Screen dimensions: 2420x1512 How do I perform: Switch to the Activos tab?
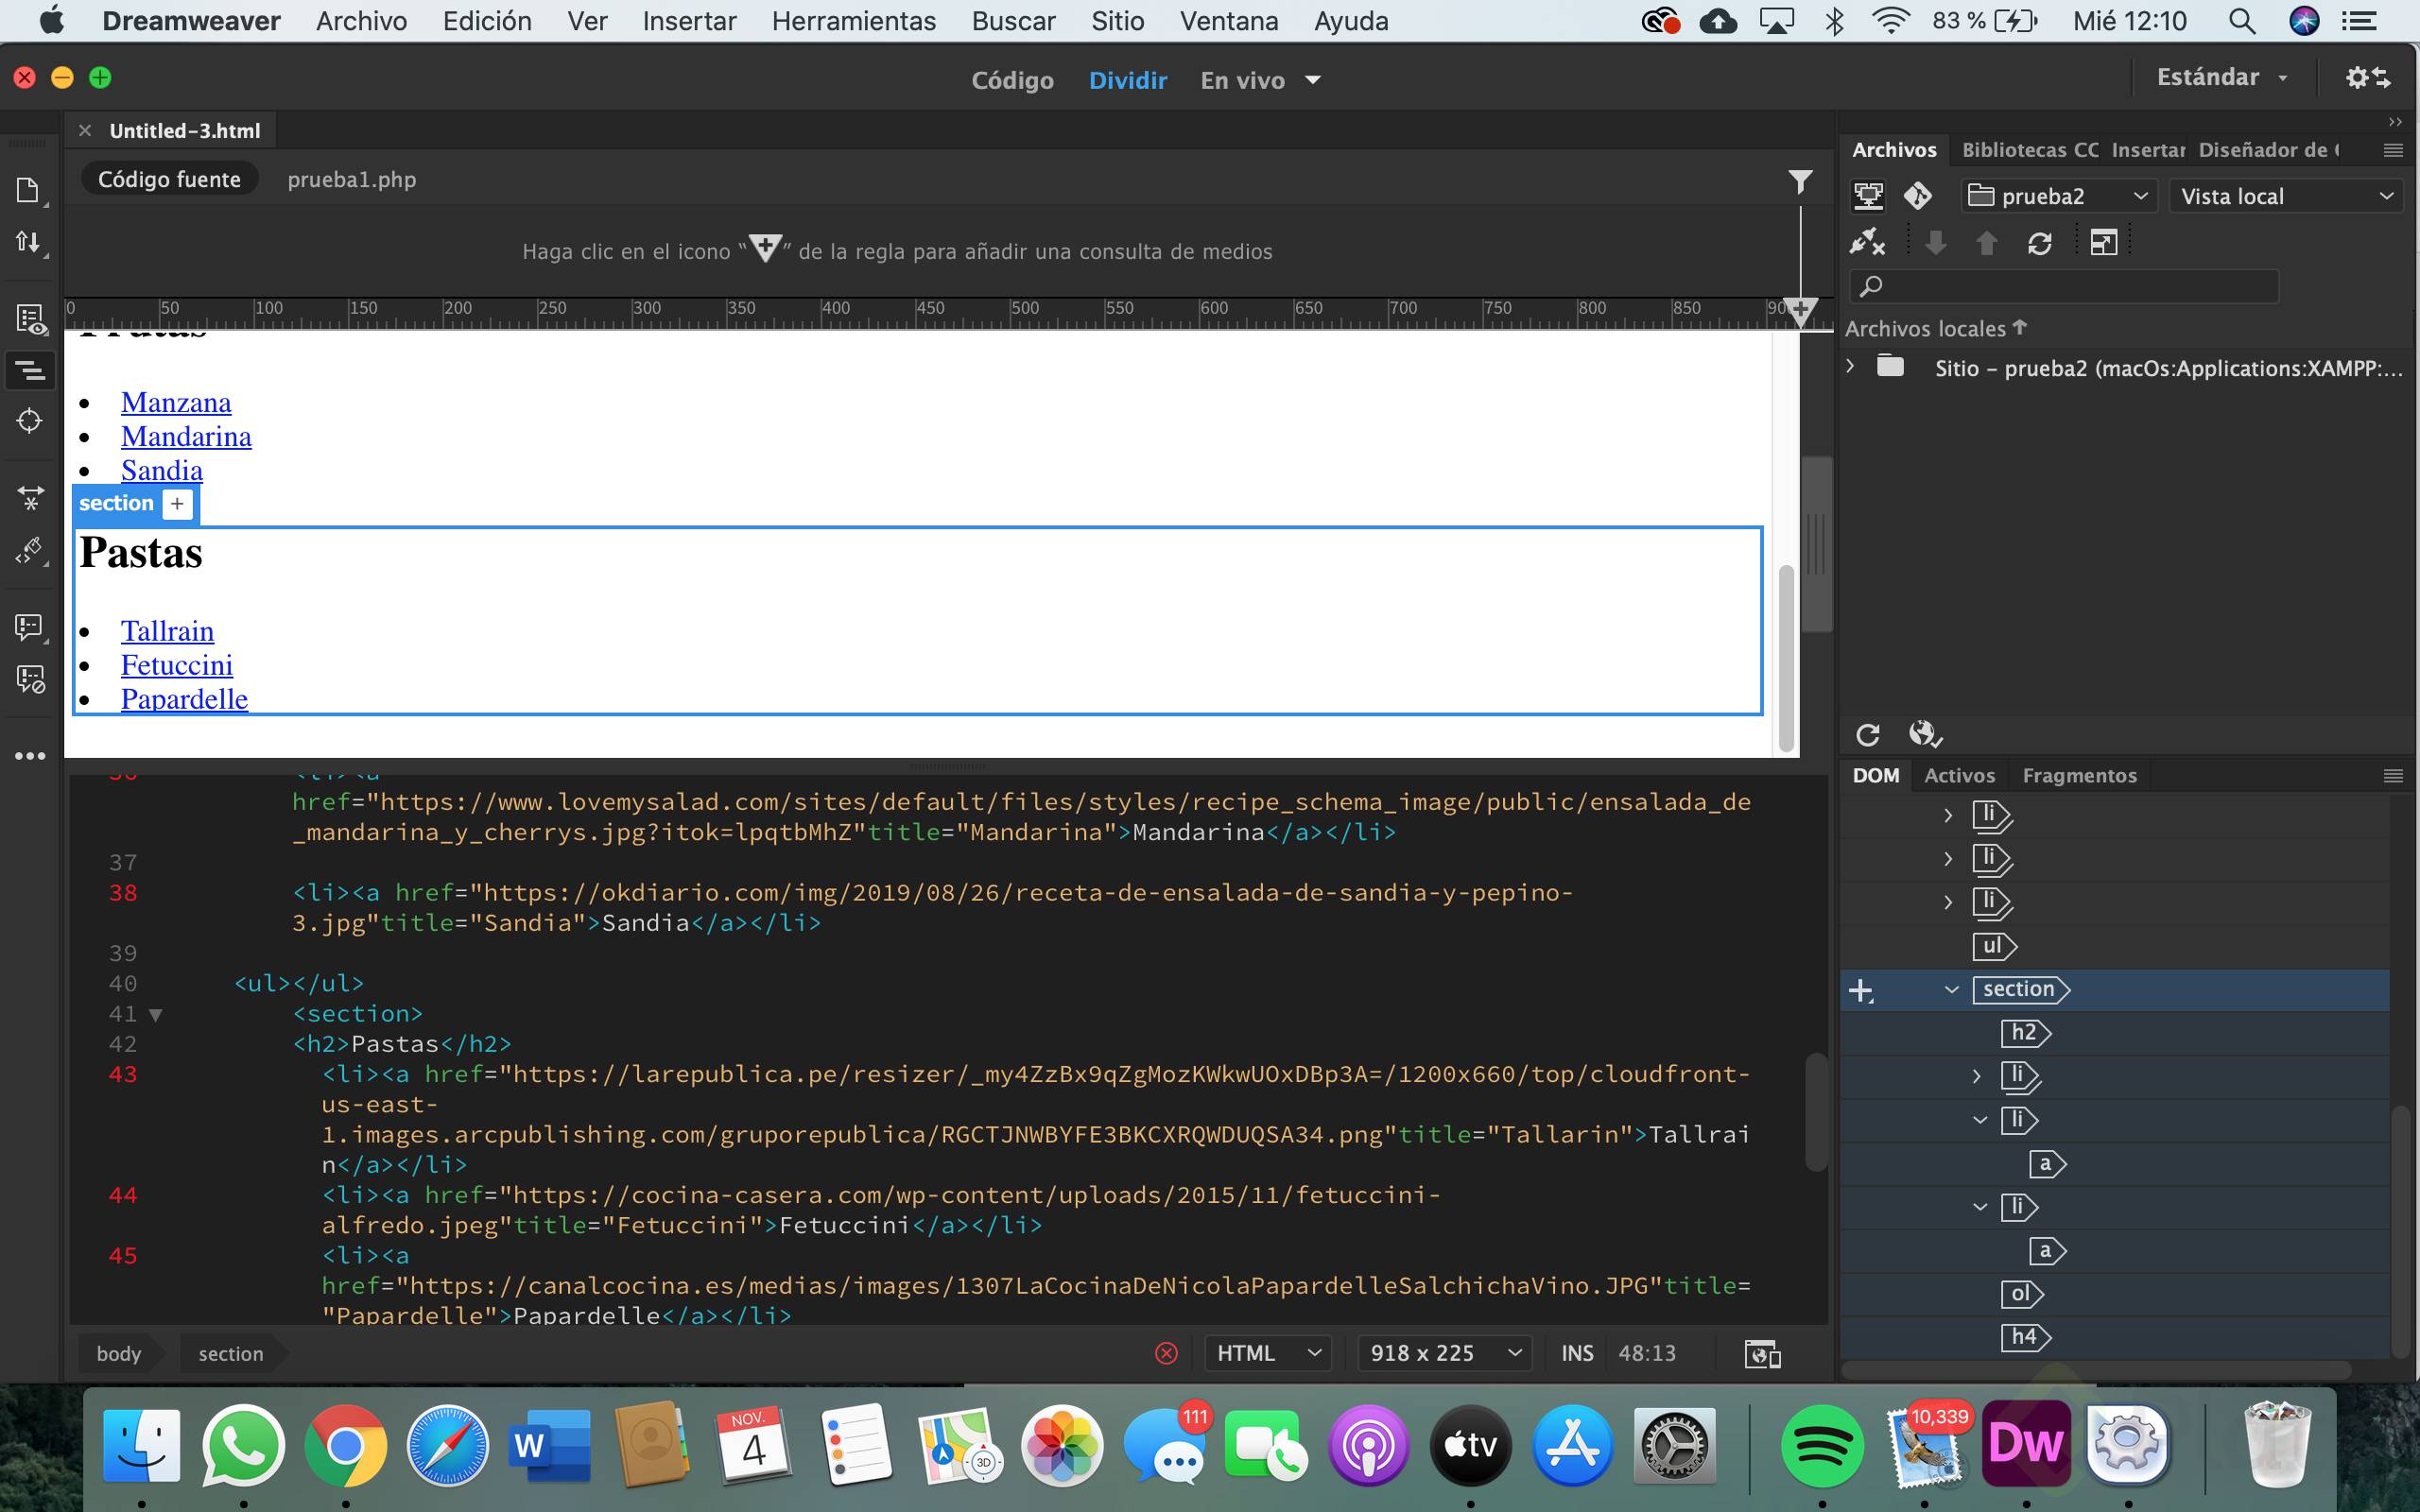(x=1959, y=776)
